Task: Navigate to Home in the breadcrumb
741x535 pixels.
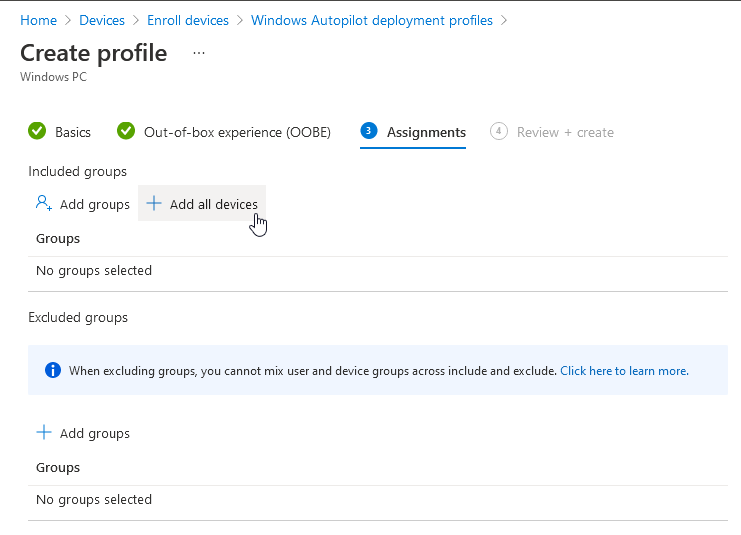Action: (x=38, y=20)
